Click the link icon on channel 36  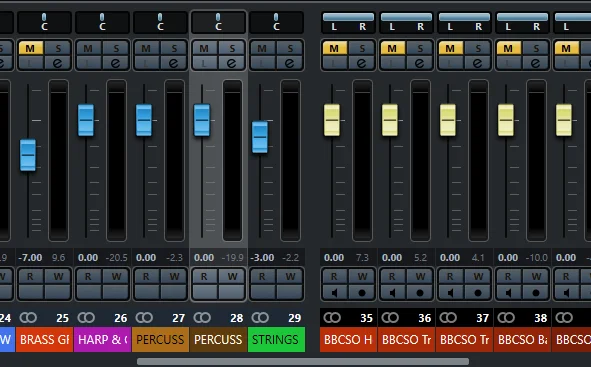click(390, 318)
